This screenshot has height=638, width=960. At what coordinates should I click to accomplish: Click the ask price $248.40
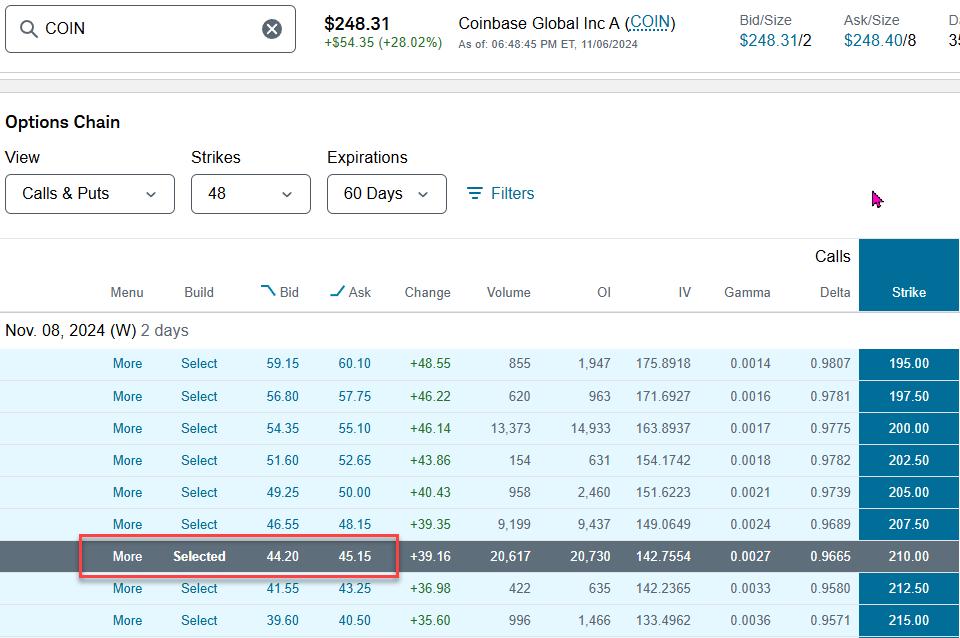pos(873,40)
